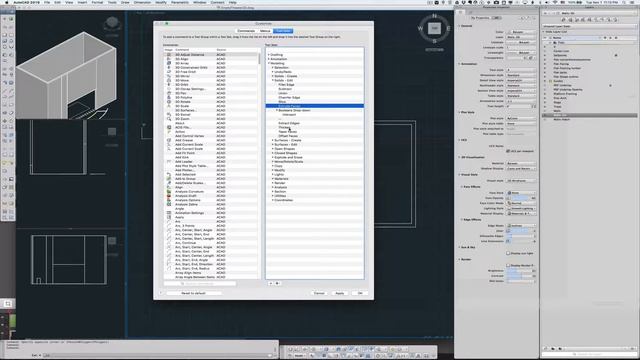Expand the Drafting tool set group
This screenshot has width=640, height=360.
269,55
